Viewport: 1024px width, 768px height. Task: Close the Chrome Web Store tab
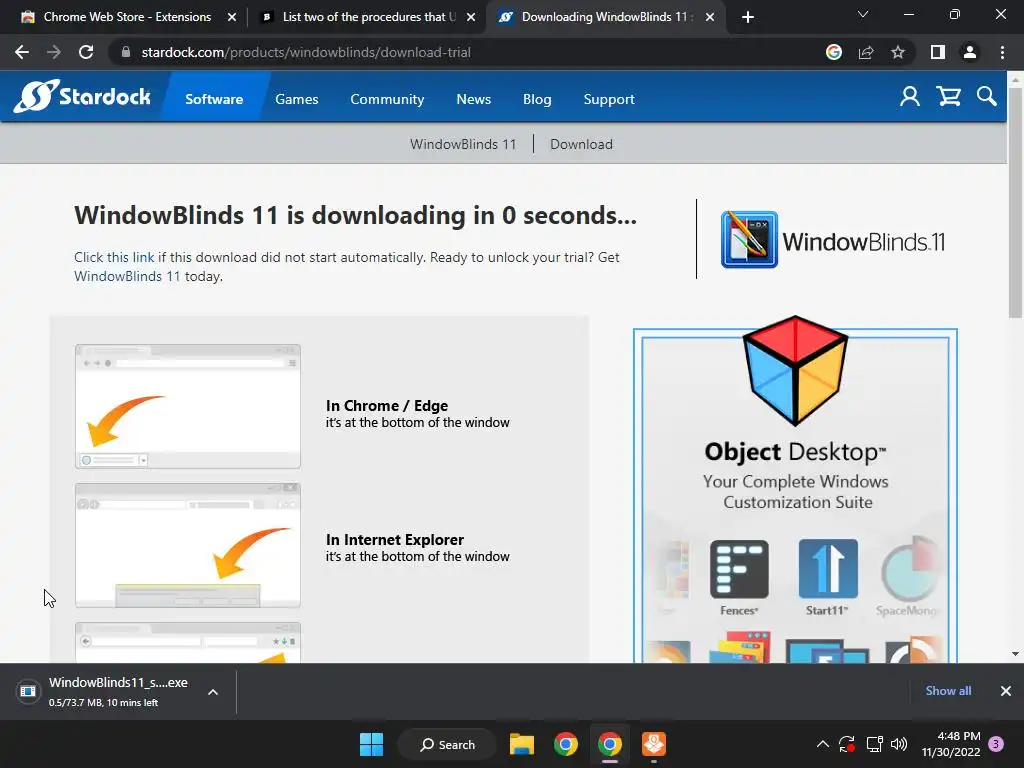tap(231, 17)
